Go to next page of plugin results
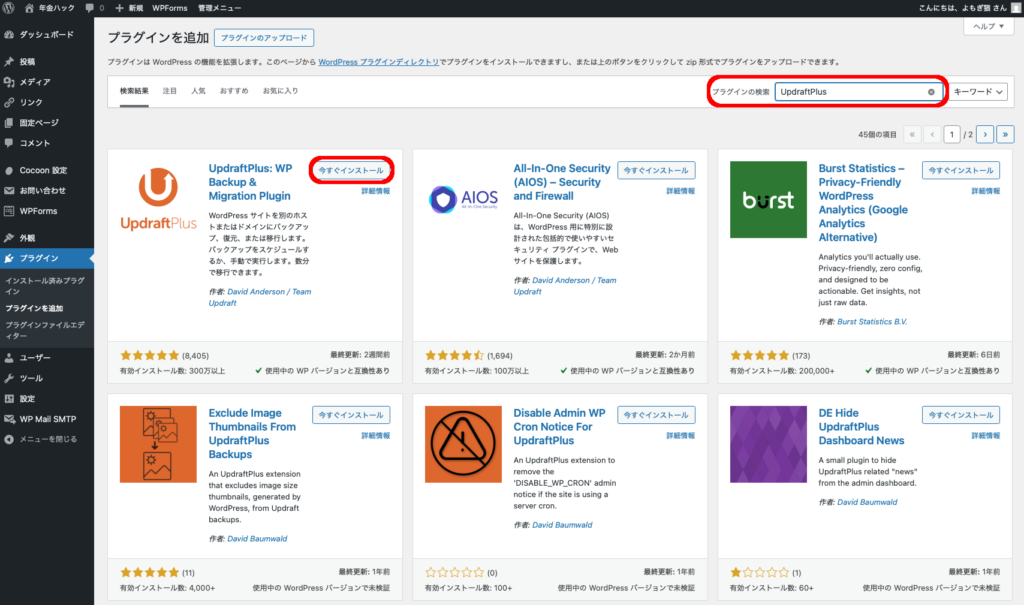The height and width of the screenshot is (605, 1024). point(985,133)
